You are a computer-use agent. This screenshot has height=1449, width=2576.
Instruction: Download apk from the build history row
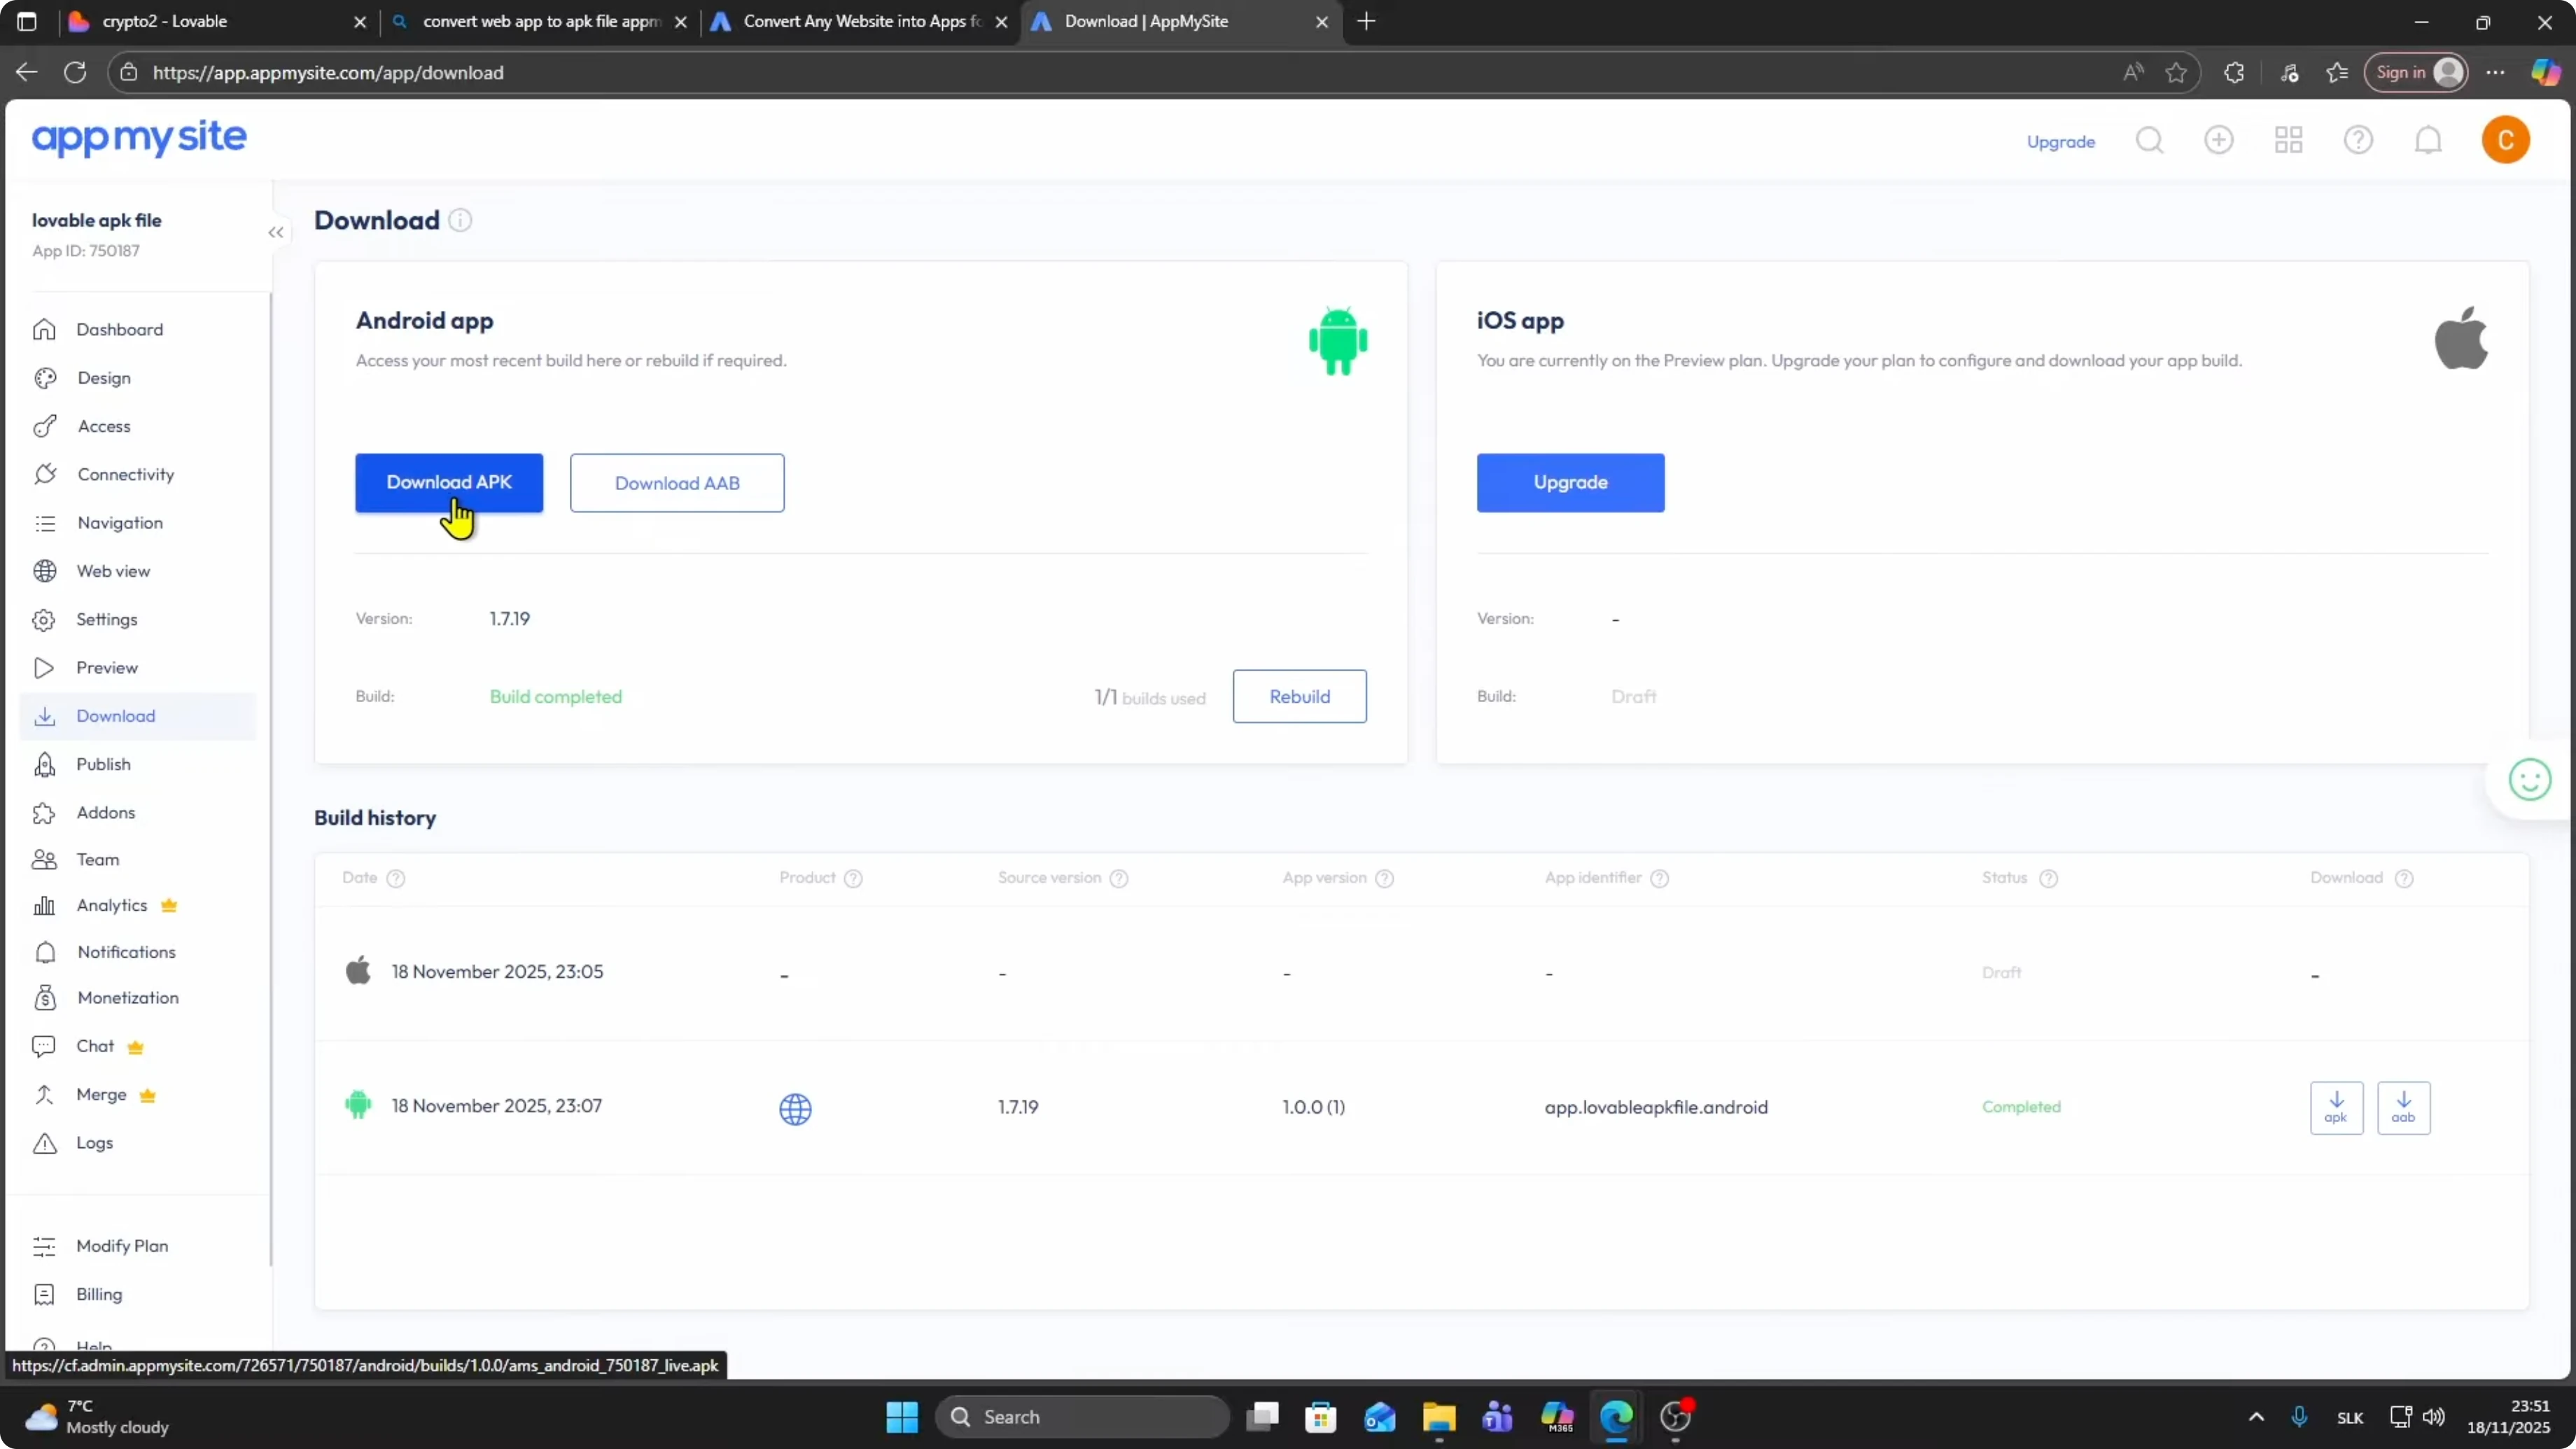(x=2336, y=1107)
